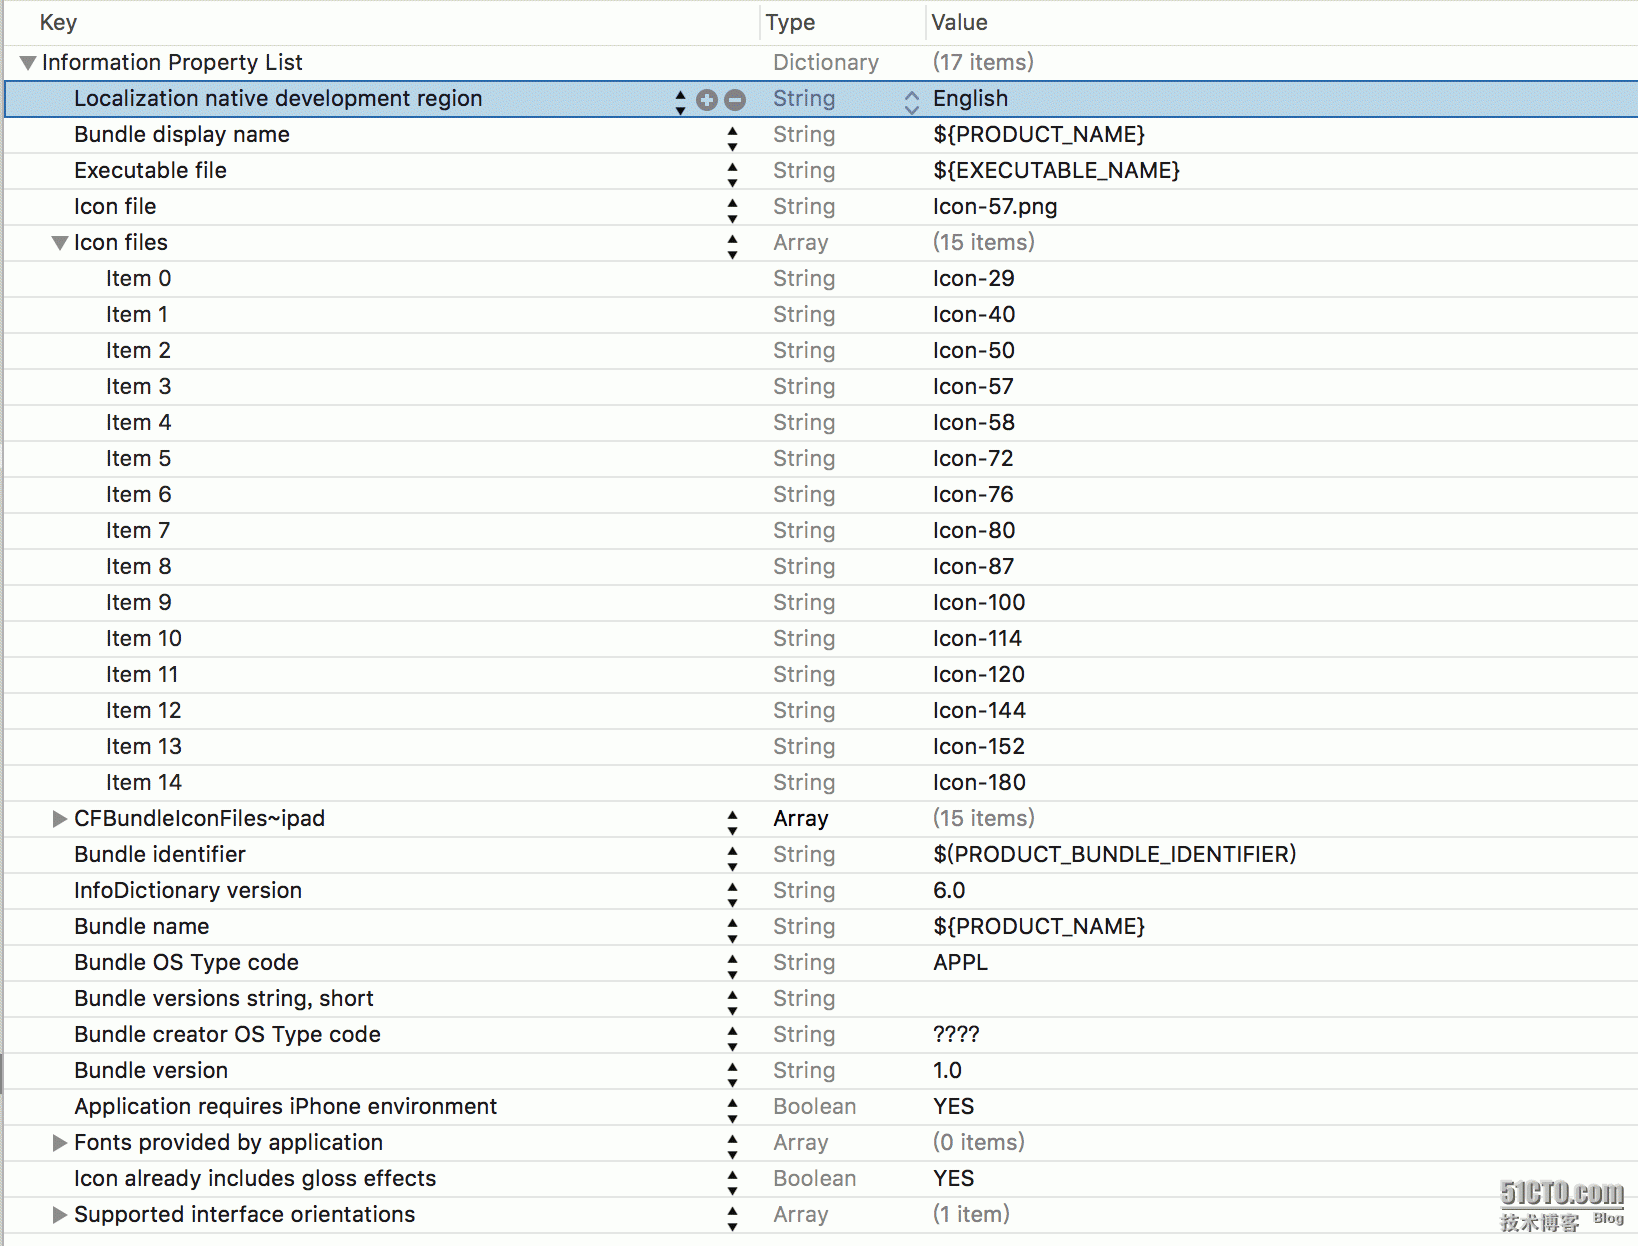The width and height of the screenshot is (1638, 1246).
Task: Collapse the Information Property List triangle
Action: tap(28, 63)
